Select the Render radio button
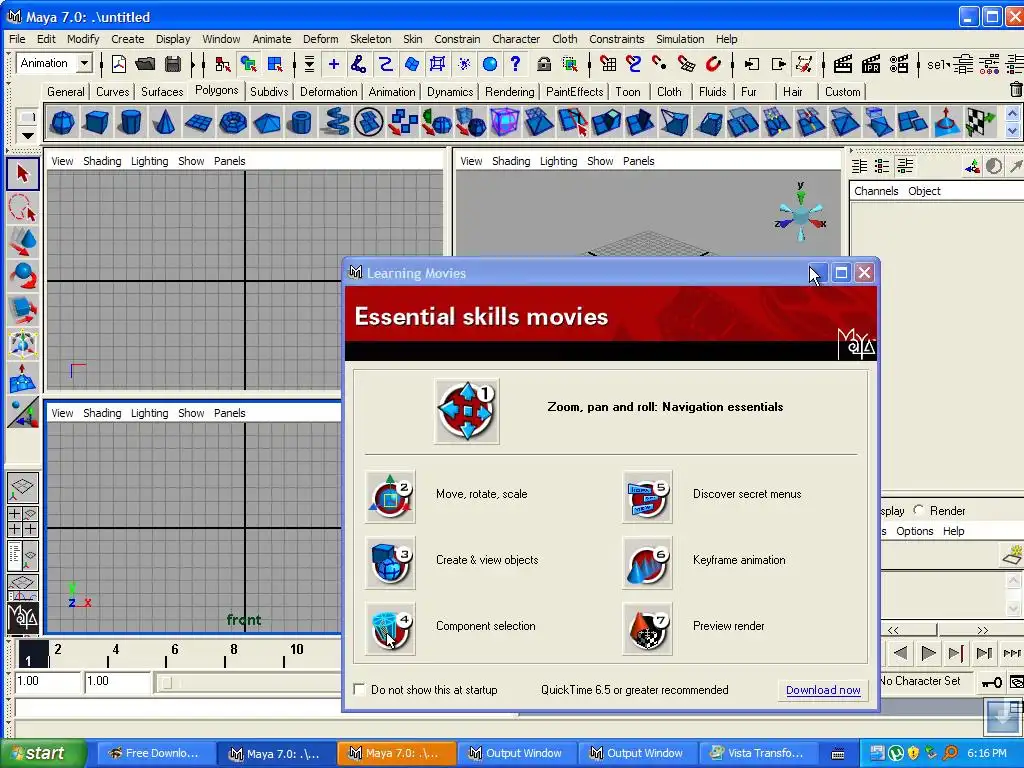The height and width of the screenshot is (768, 1024). tap(920, 510)
